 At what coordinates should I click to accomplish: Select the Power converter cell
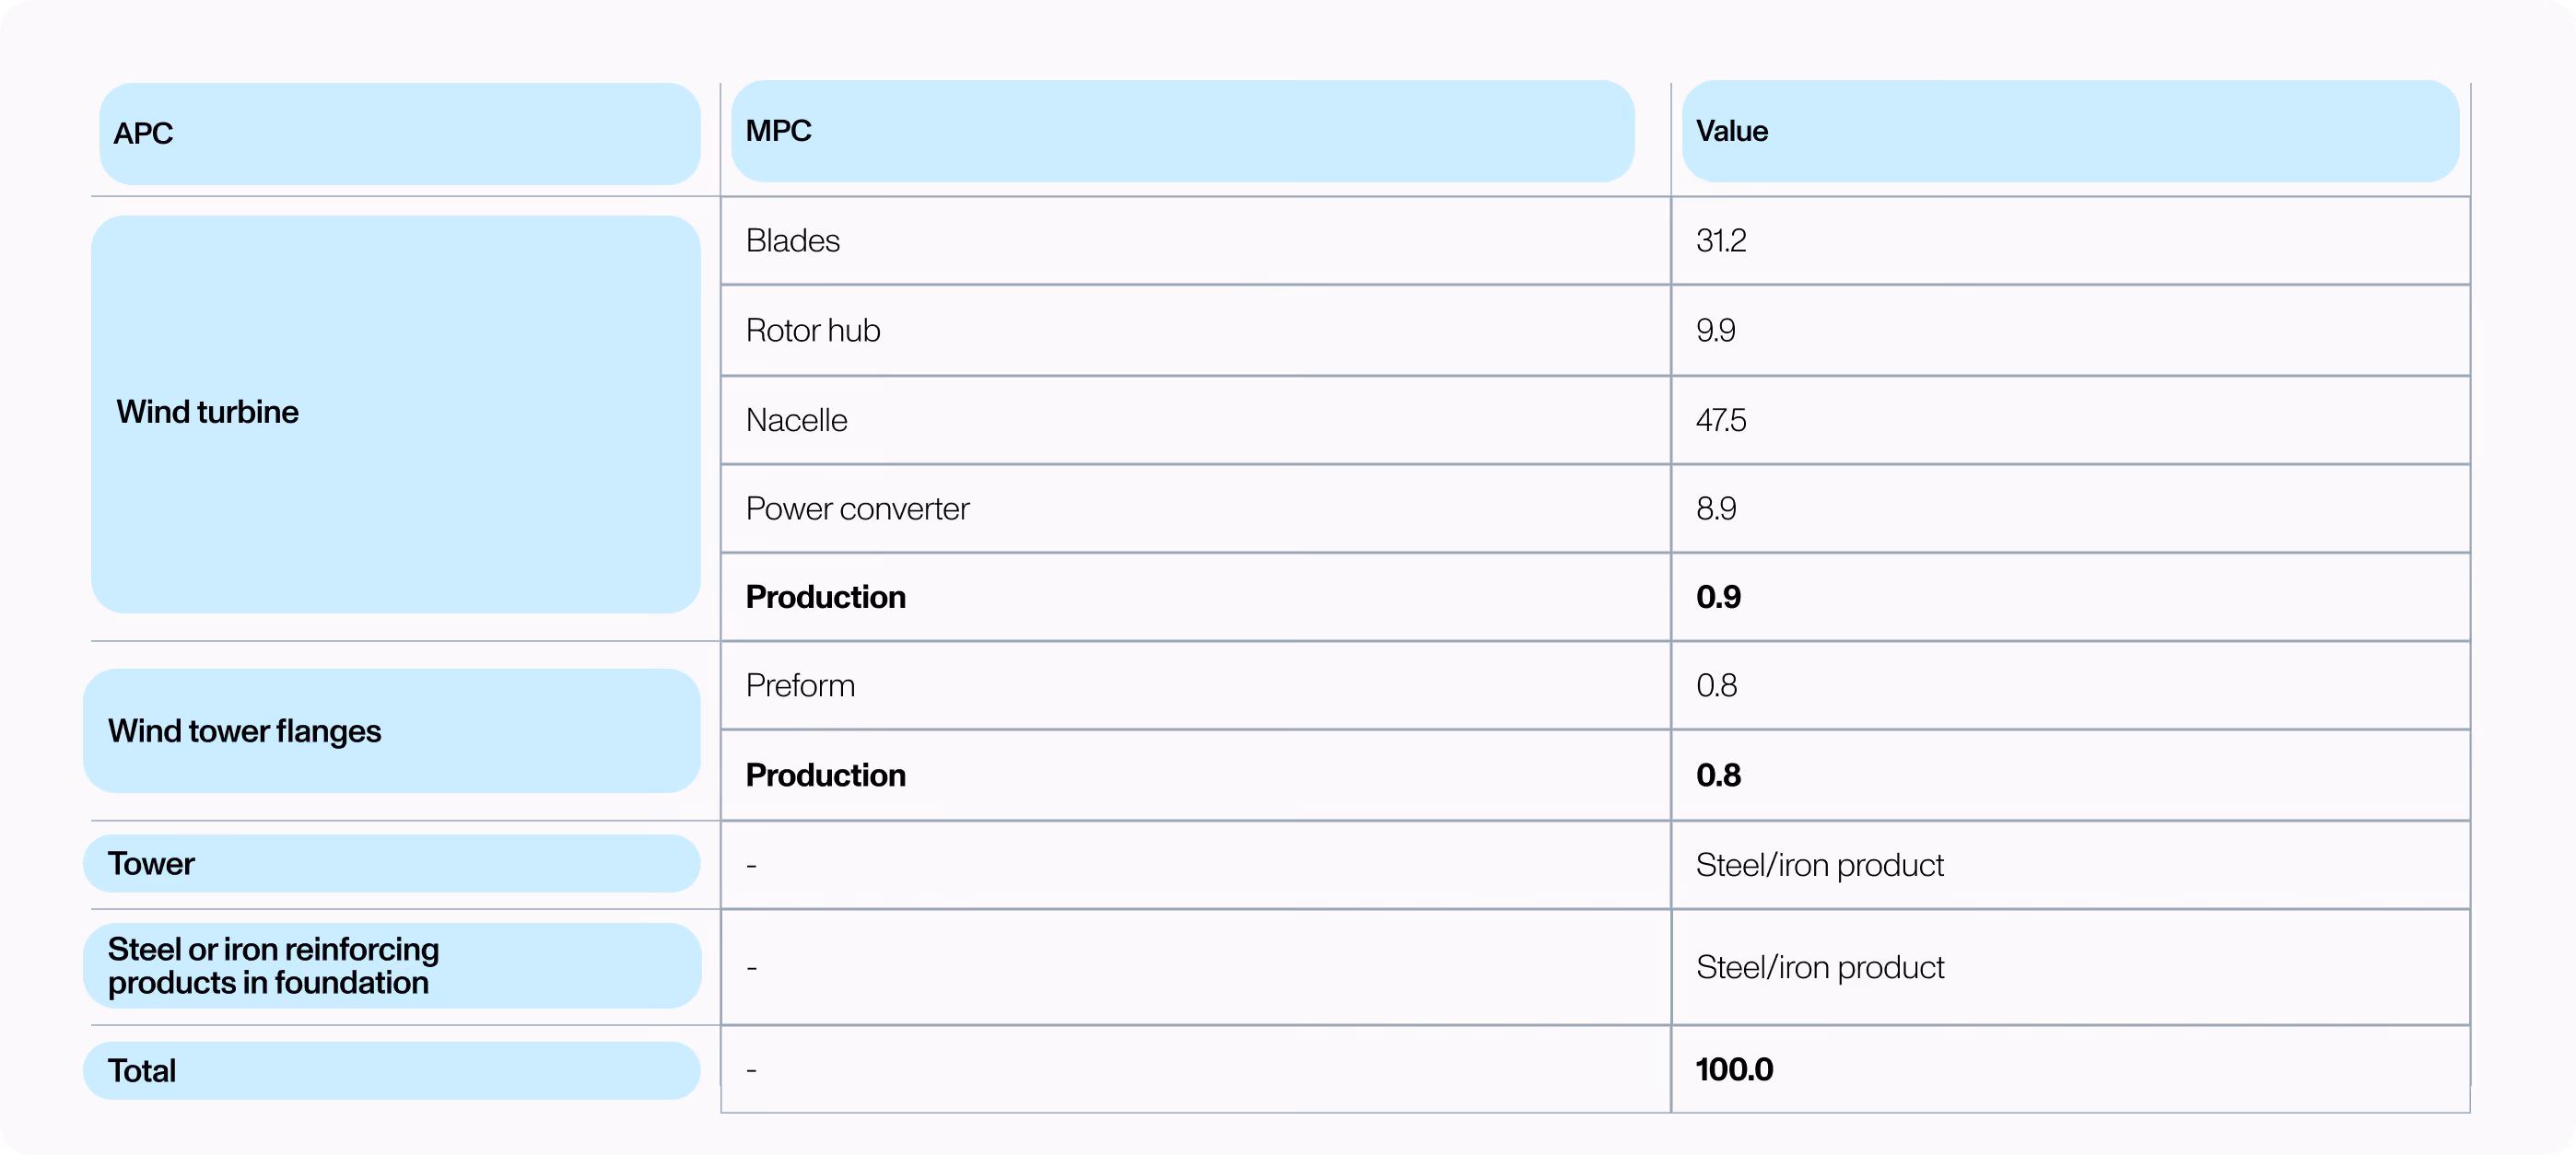point(1195,509)
